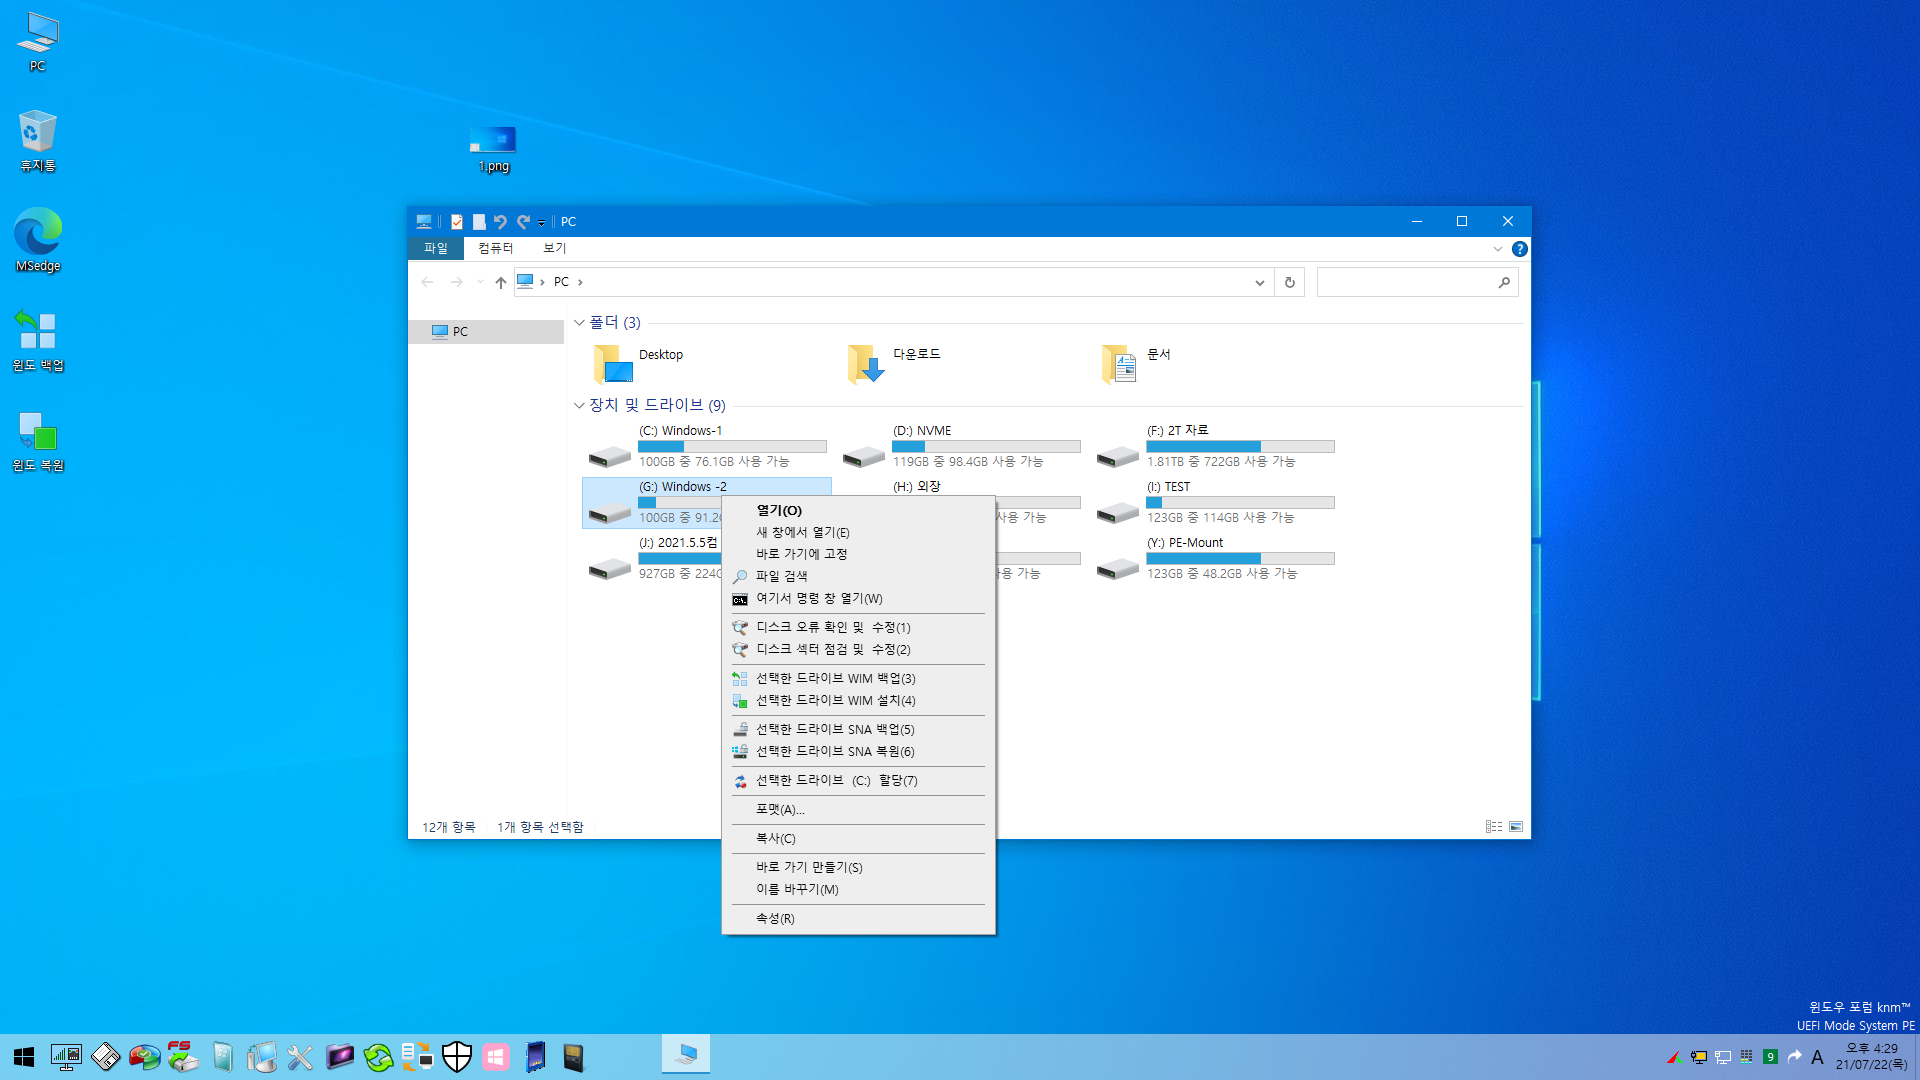Expand the ribbon with the chevron
Screen dimensions: 1920x1080
1497,249
